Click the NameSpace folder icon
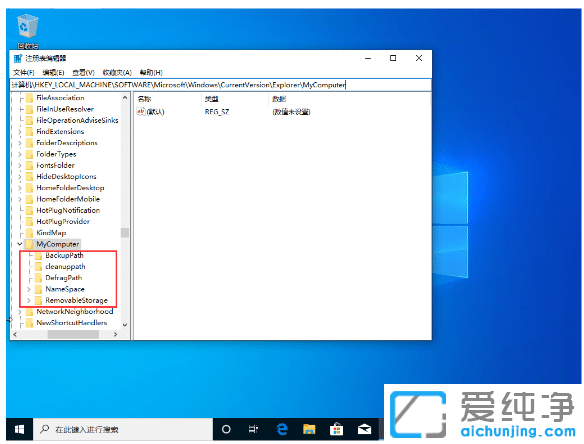Screen dimensions: 584x444 (x=38, y=289)
